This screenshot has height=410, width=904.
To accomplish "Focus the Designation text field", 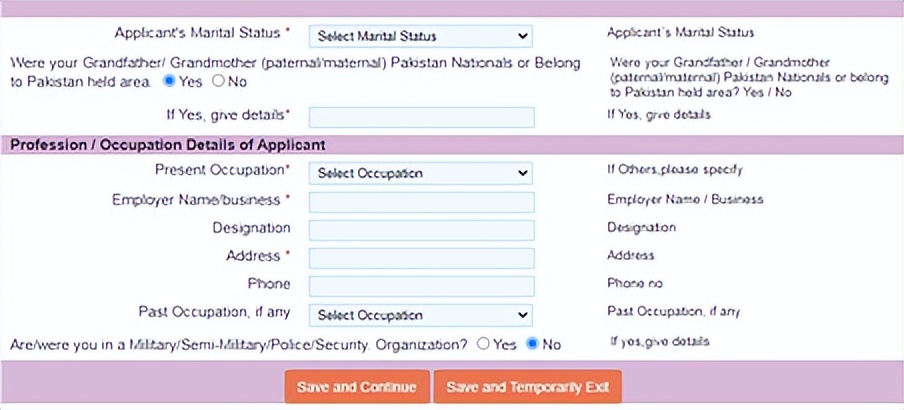I will 421,230.
